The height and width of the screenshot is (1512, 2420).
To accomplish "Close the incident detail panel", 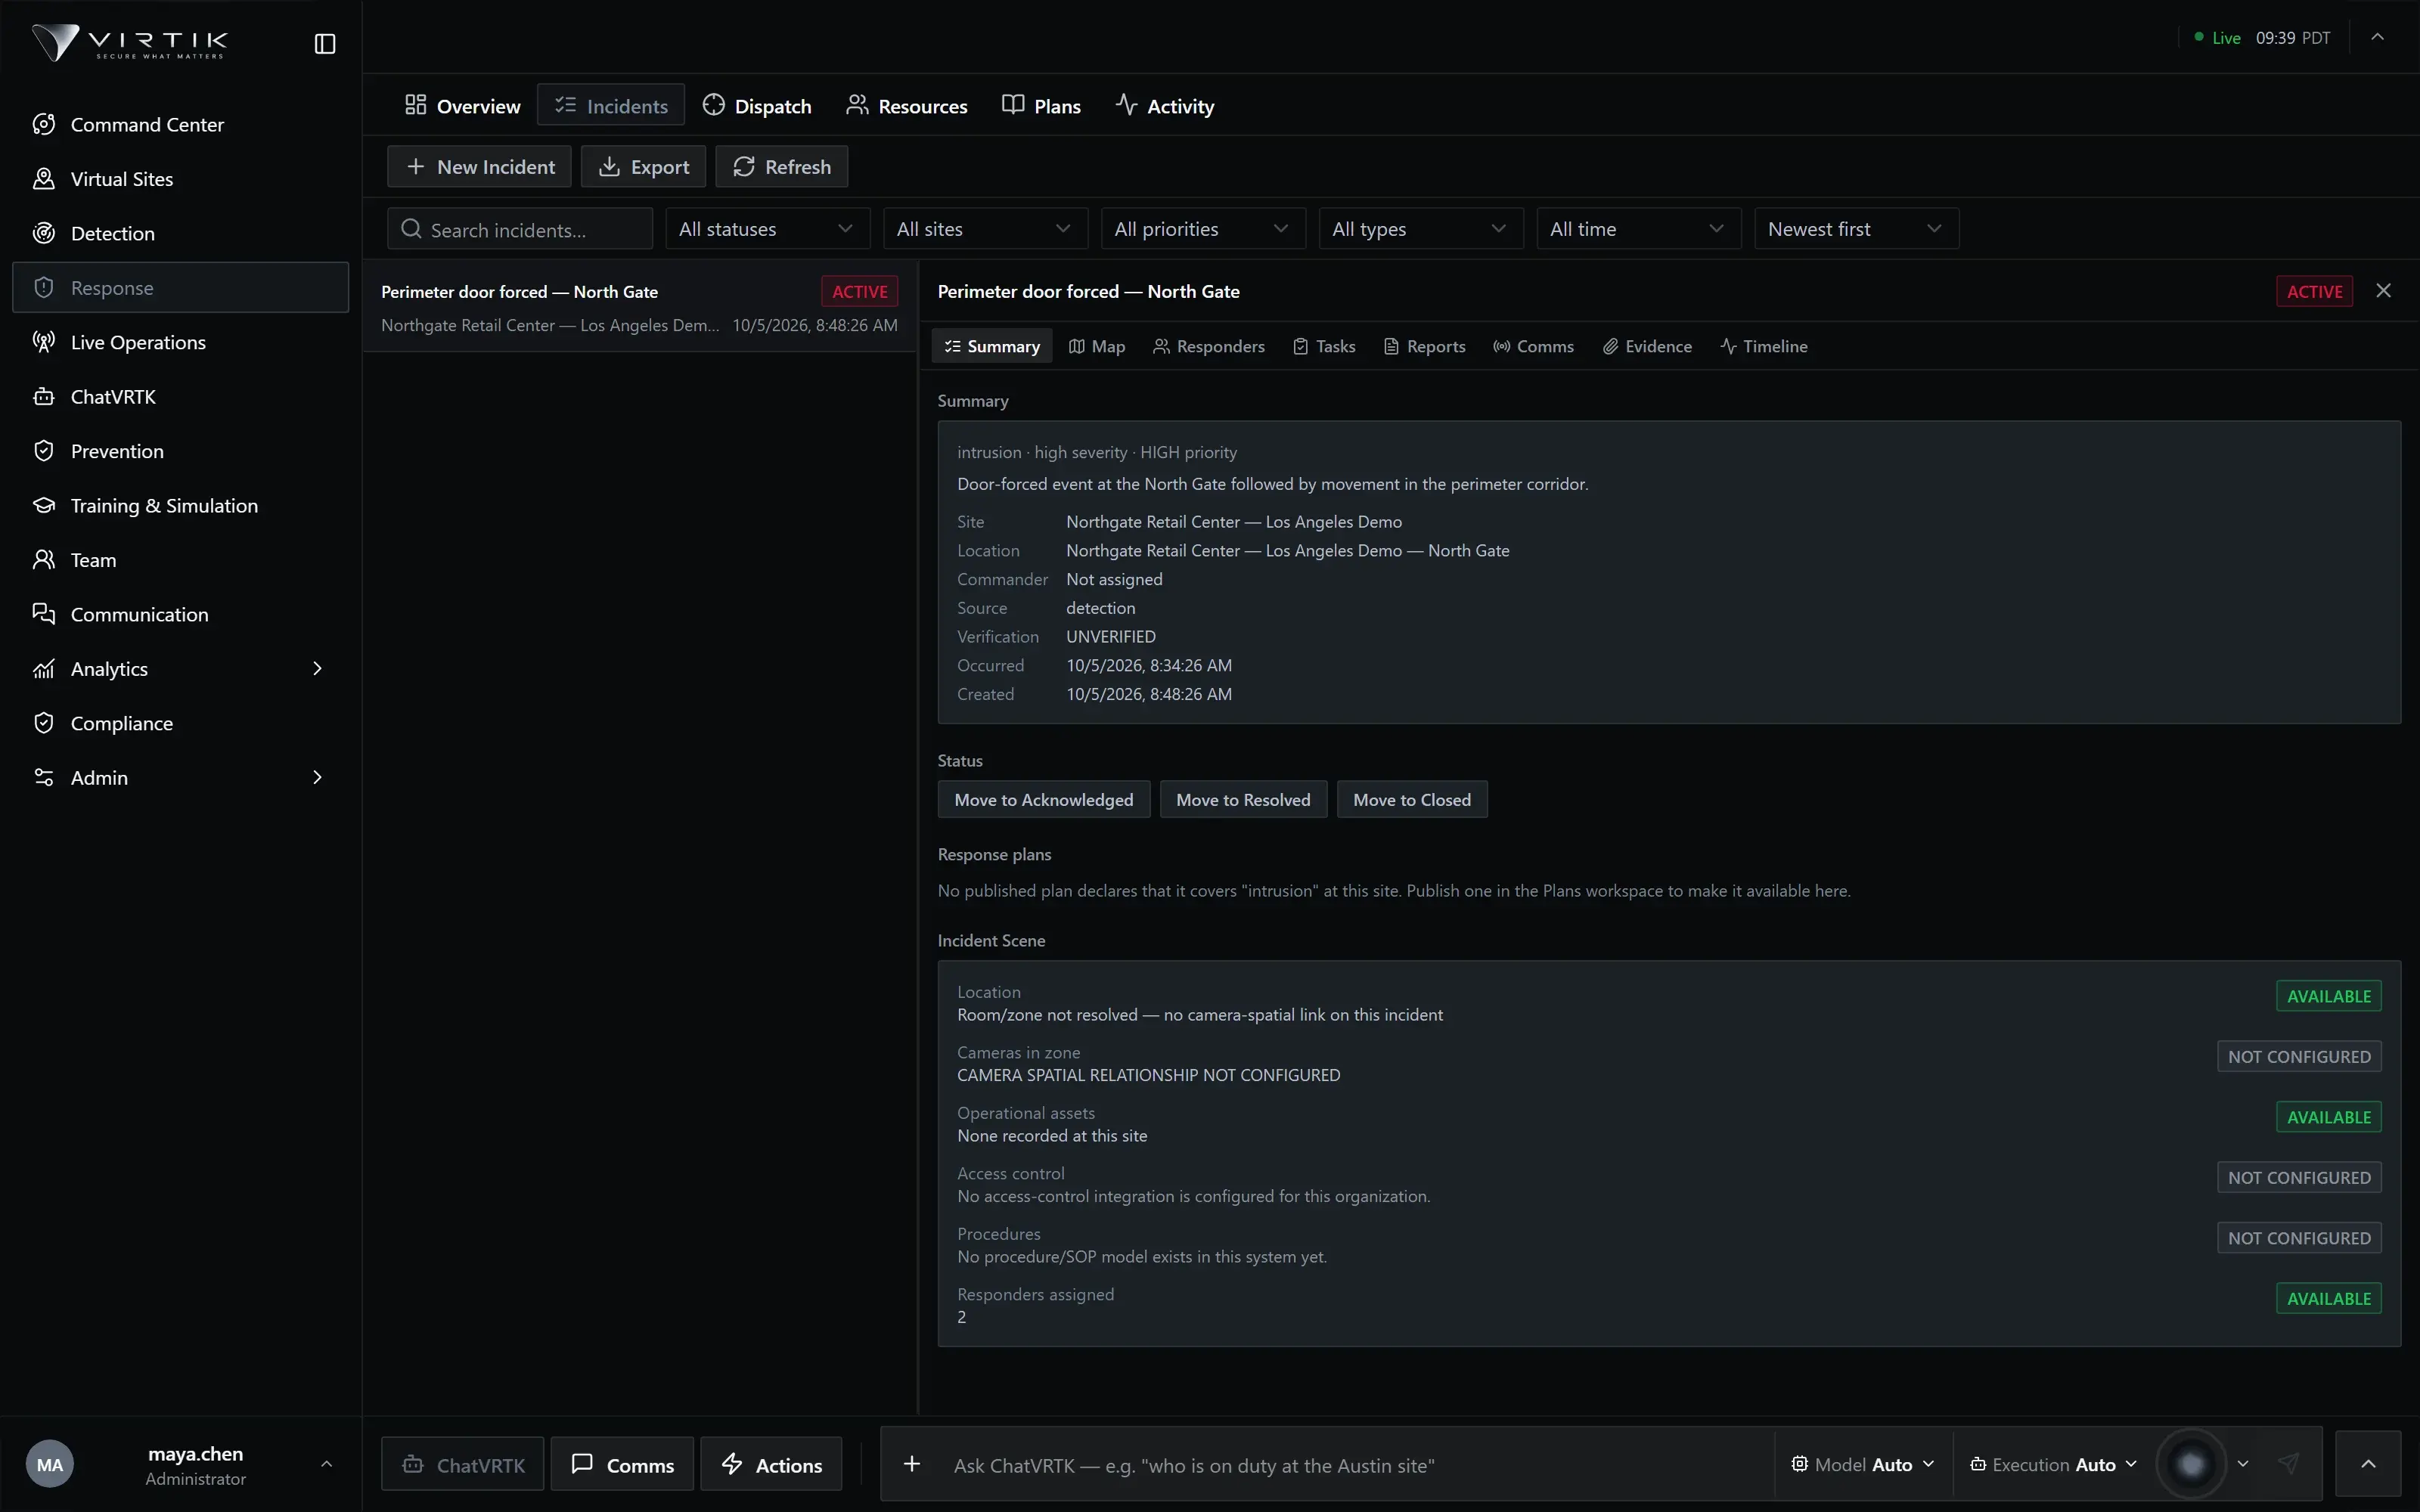I will pyautogui.click(x=2384, y=291).
